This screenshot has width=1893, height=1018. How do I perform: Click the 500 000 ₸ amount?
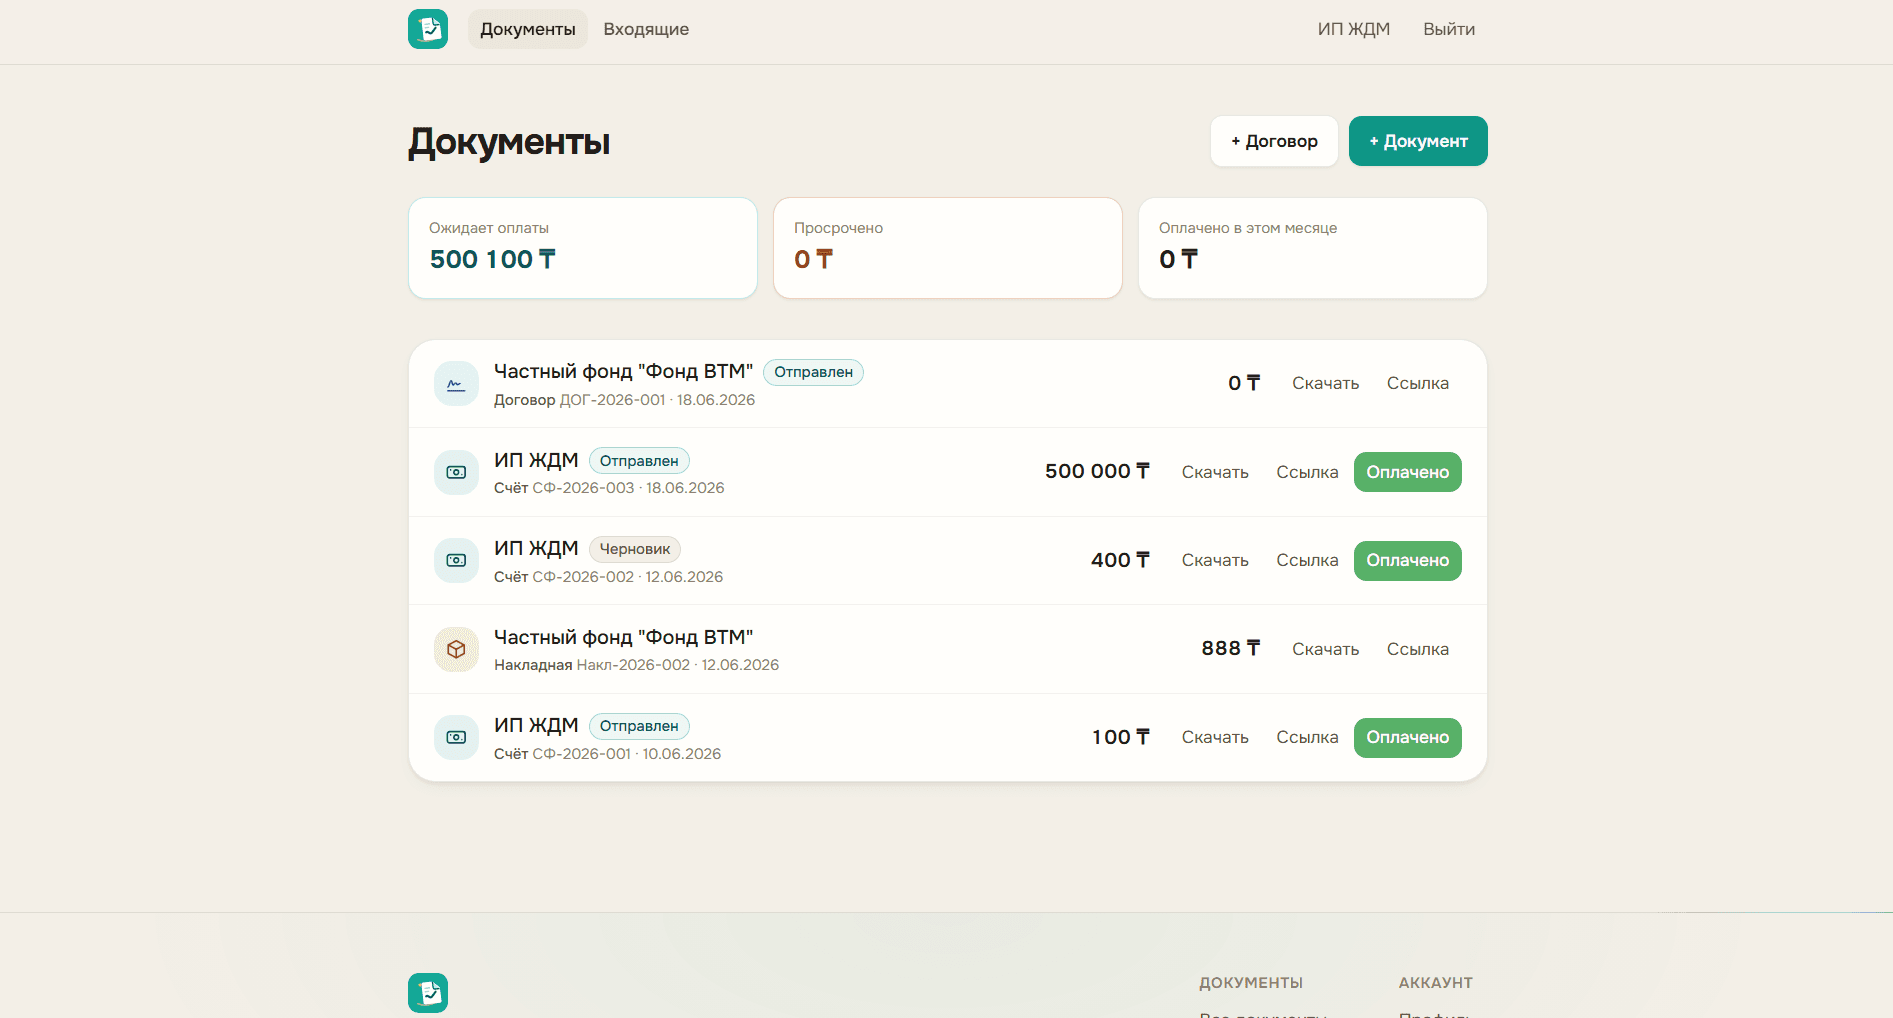pyautogui.click(x=1097, y=472)
